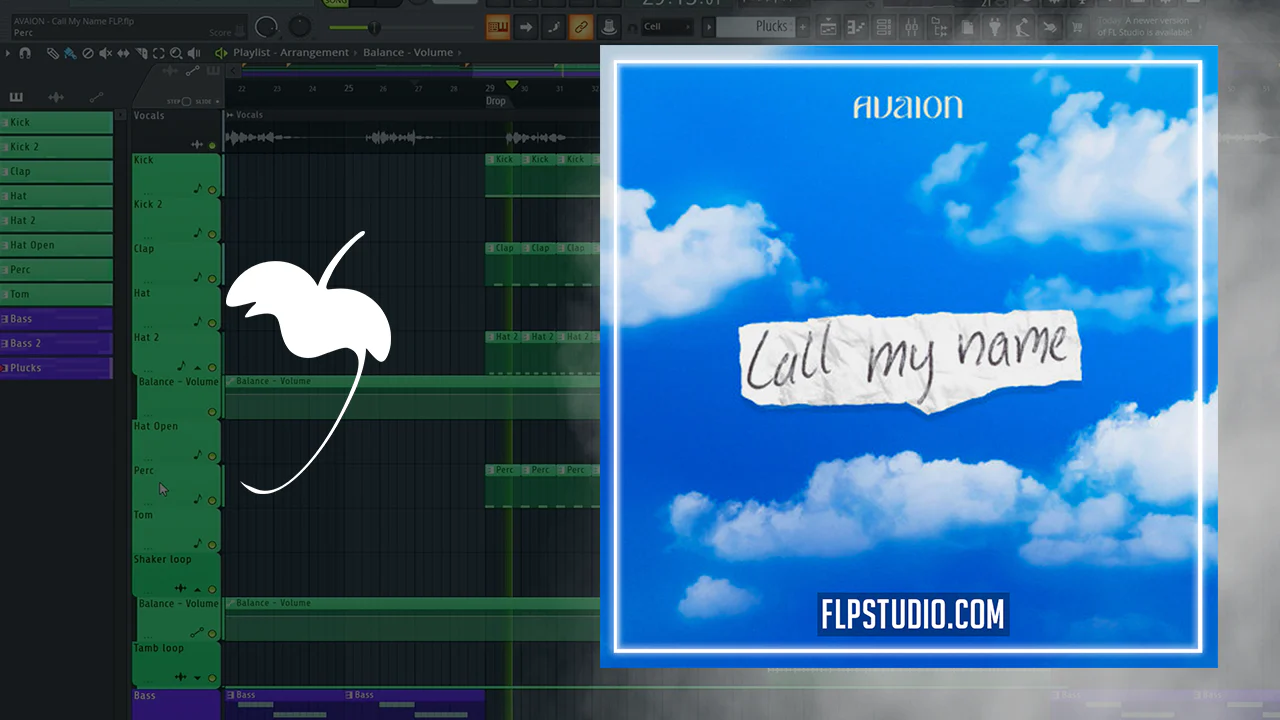The height and width of the screenshot is (720, 1280).
Task: Click Balance - Volume breadcrumb item
Action: pyautogui.click(x=408, y=52)
